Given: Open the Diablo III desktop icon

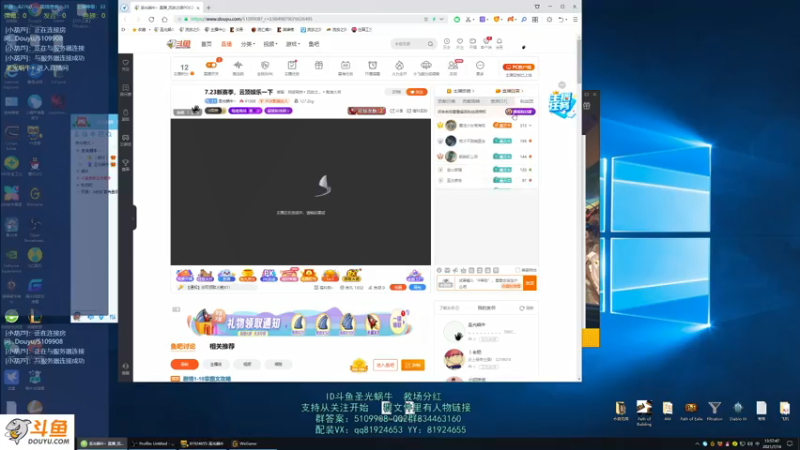Looking at the screenshot, I should pos(738,411).
